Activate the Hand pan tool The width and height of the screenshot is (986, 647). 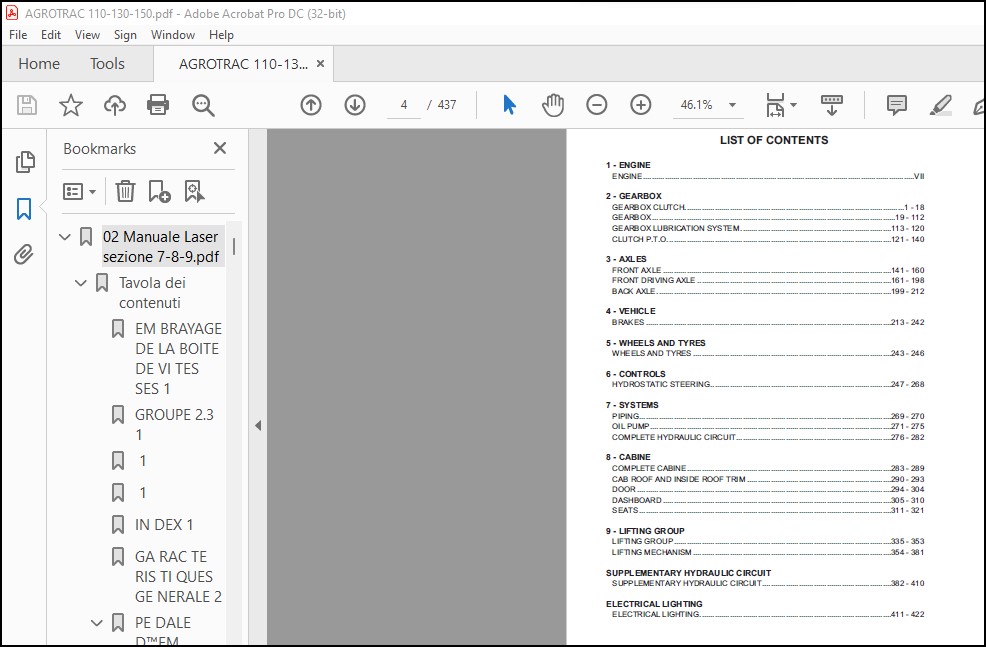point(553,105)
